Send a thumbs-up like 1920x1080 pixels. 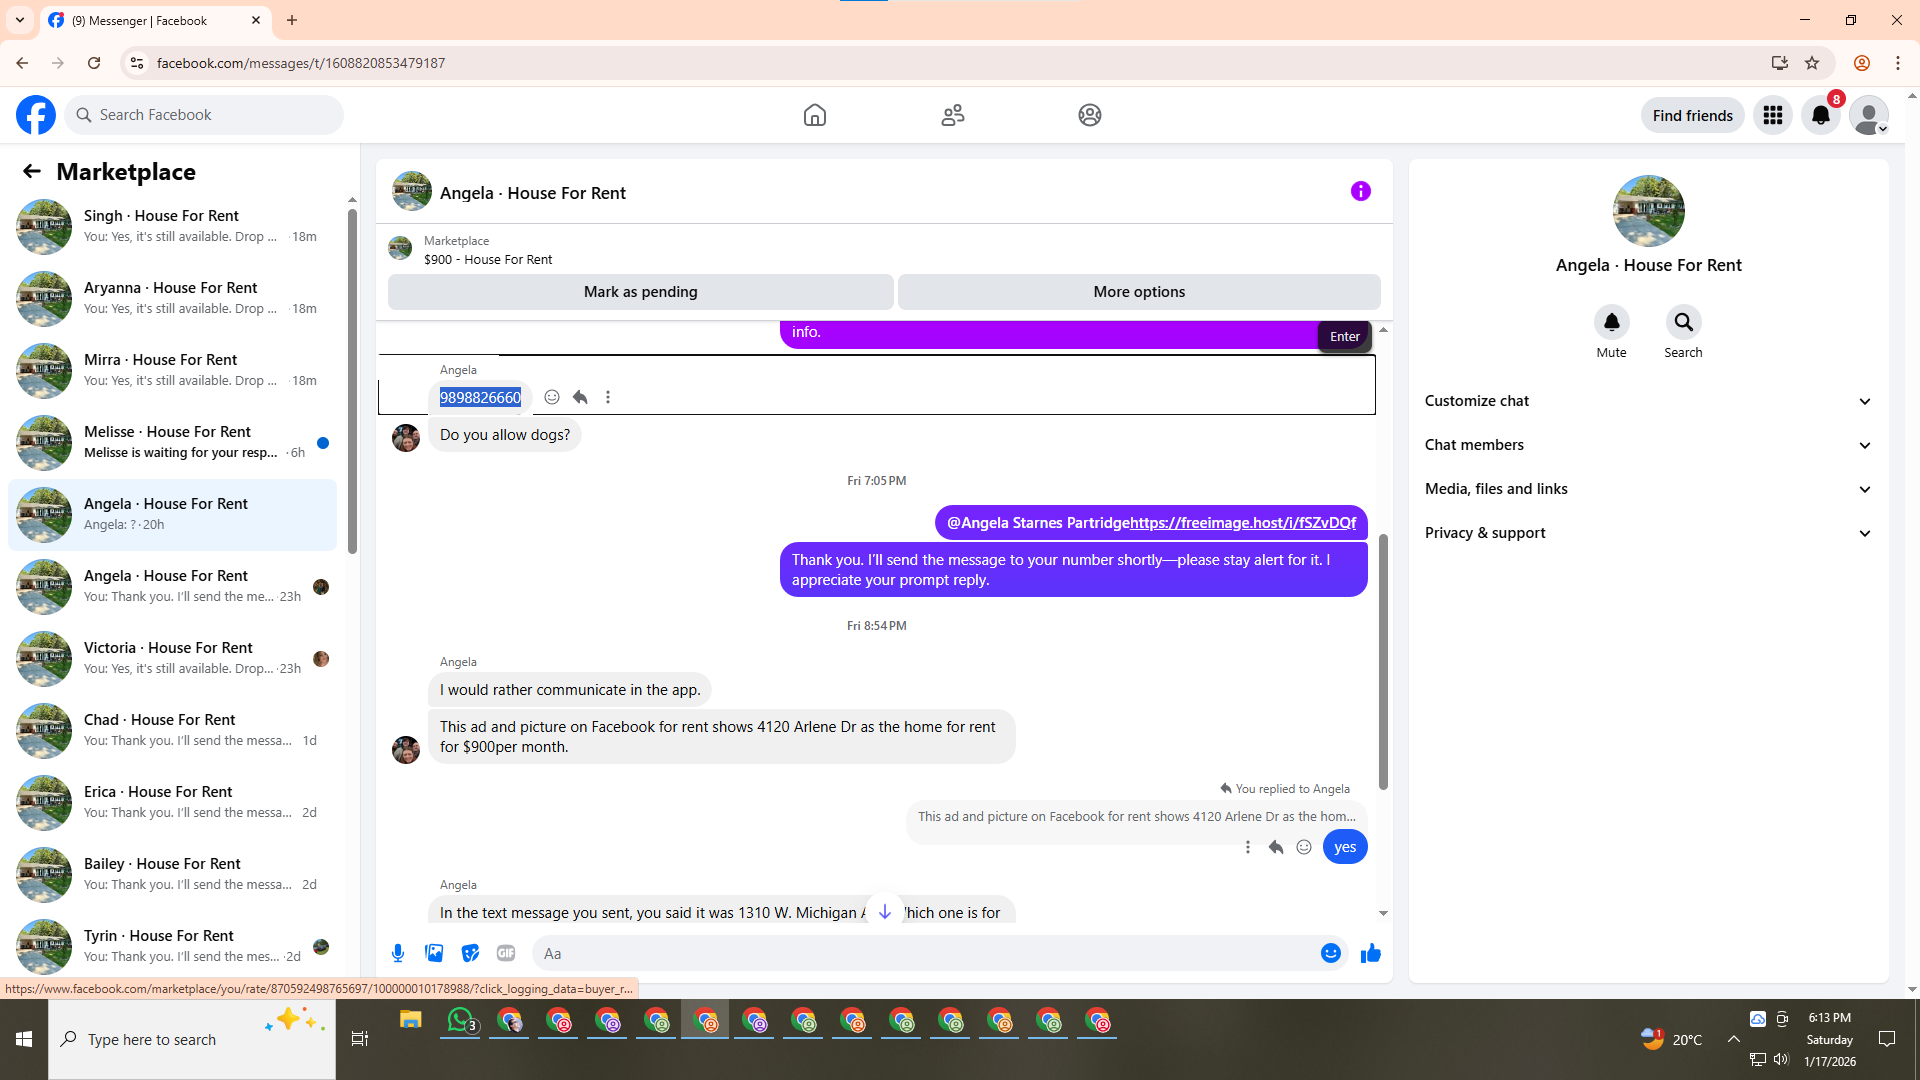pyautogui.click(x=1370, y=953)
